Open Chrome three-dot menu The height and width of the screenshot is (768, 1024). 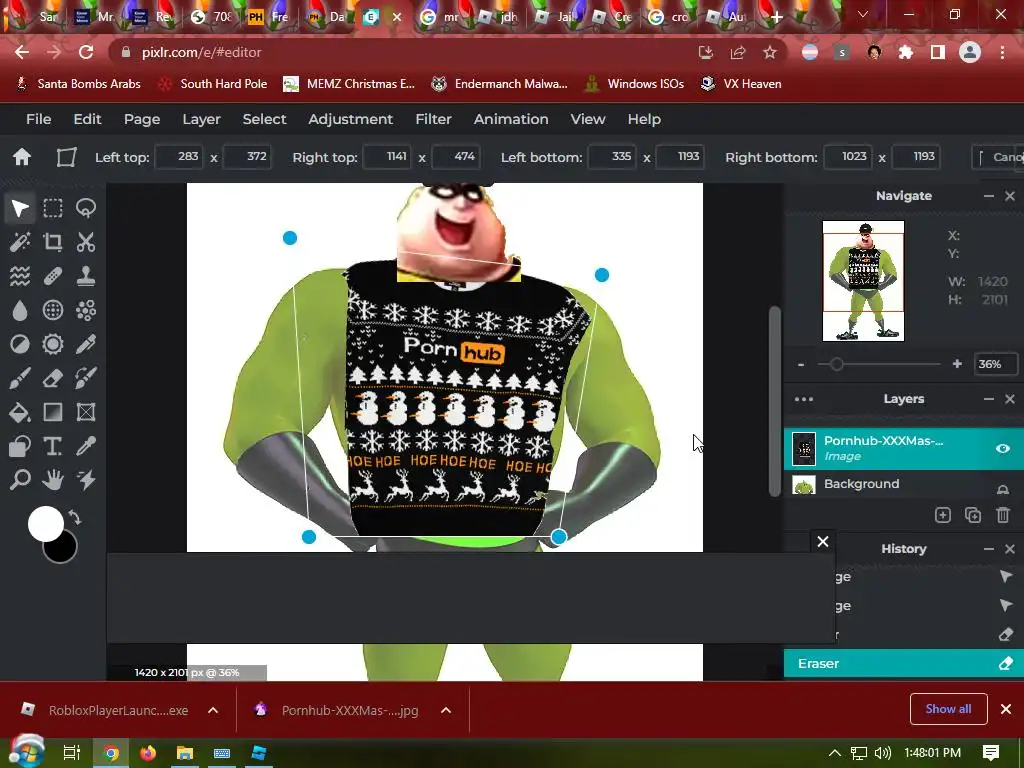coord(1002,52)
